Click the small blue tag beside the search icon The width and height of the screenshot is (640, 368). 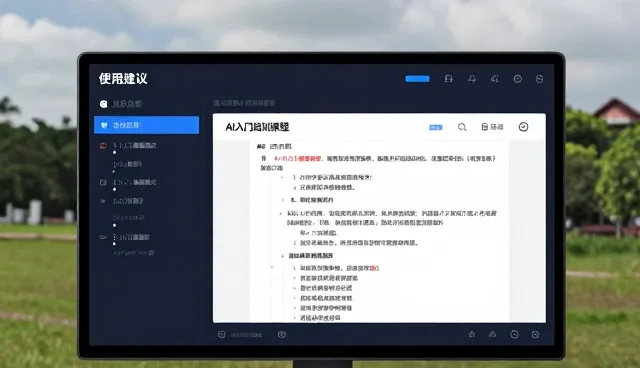tap(436, 128)
